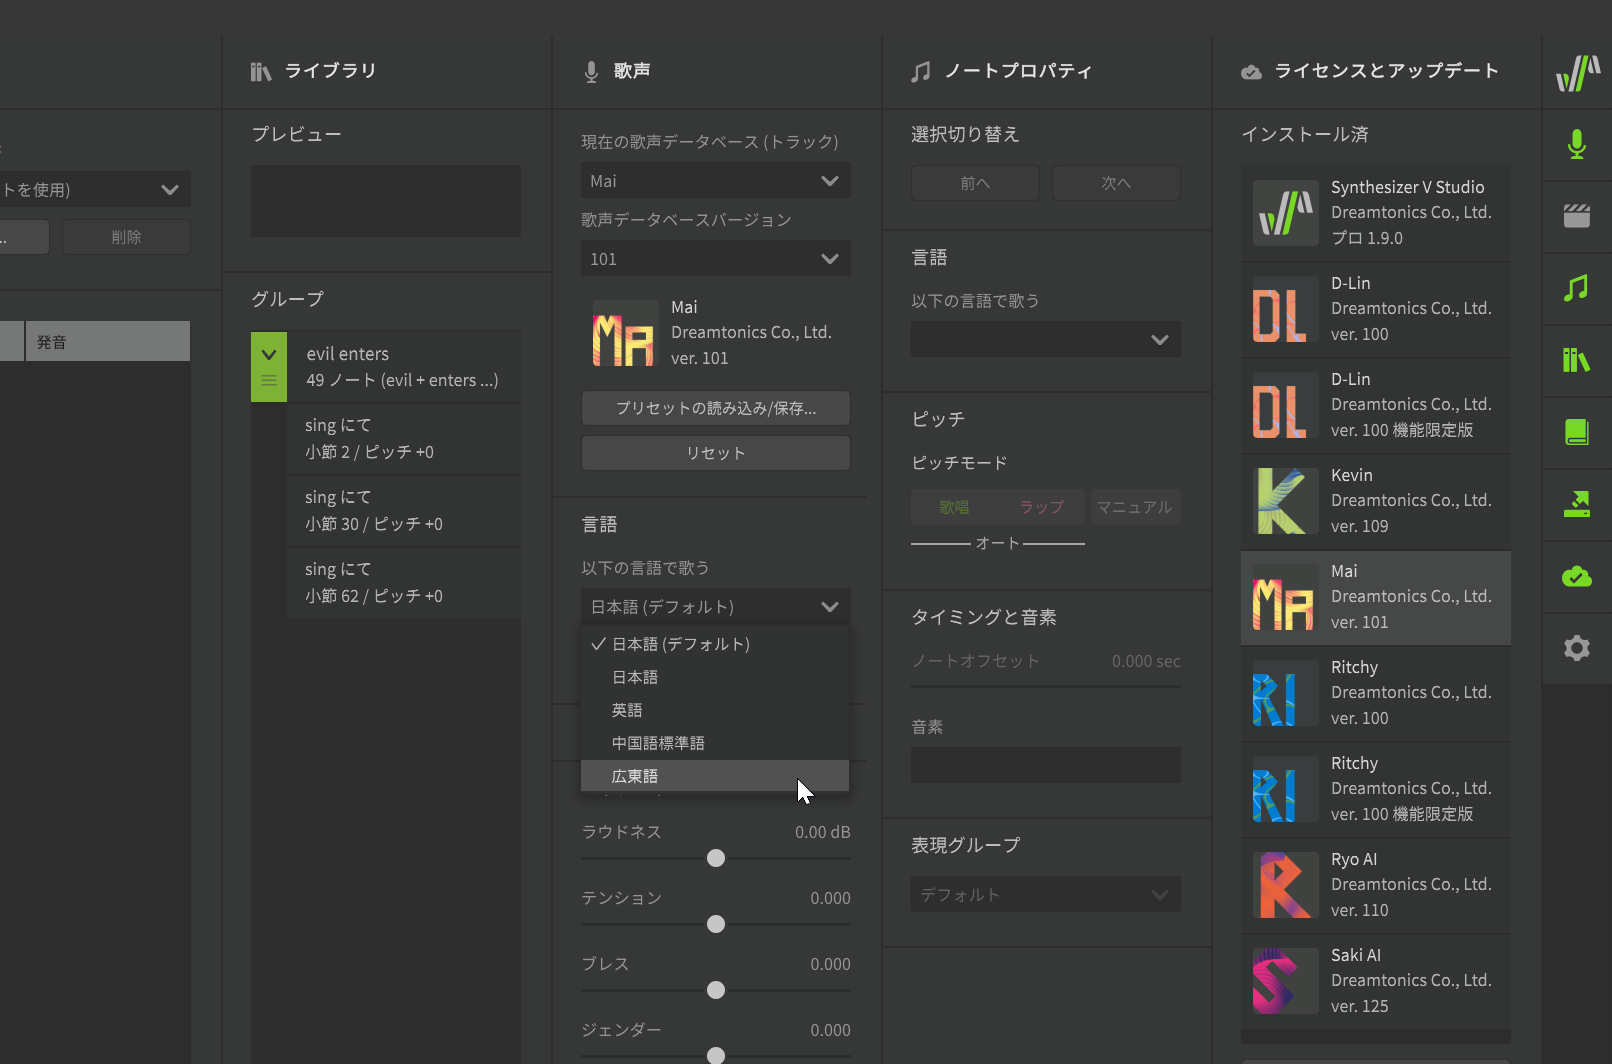Adjust the テンション slider handle
The width and height of the screenshot is (1612, 1064).
(716, 924)
